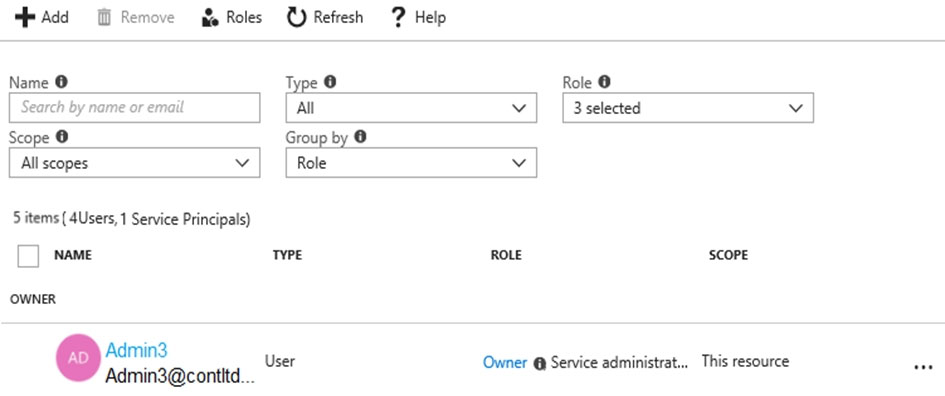Viewport: 945px width, 396px height.
Task: Click info icon beside Owner role
Action: click(540, 363)
